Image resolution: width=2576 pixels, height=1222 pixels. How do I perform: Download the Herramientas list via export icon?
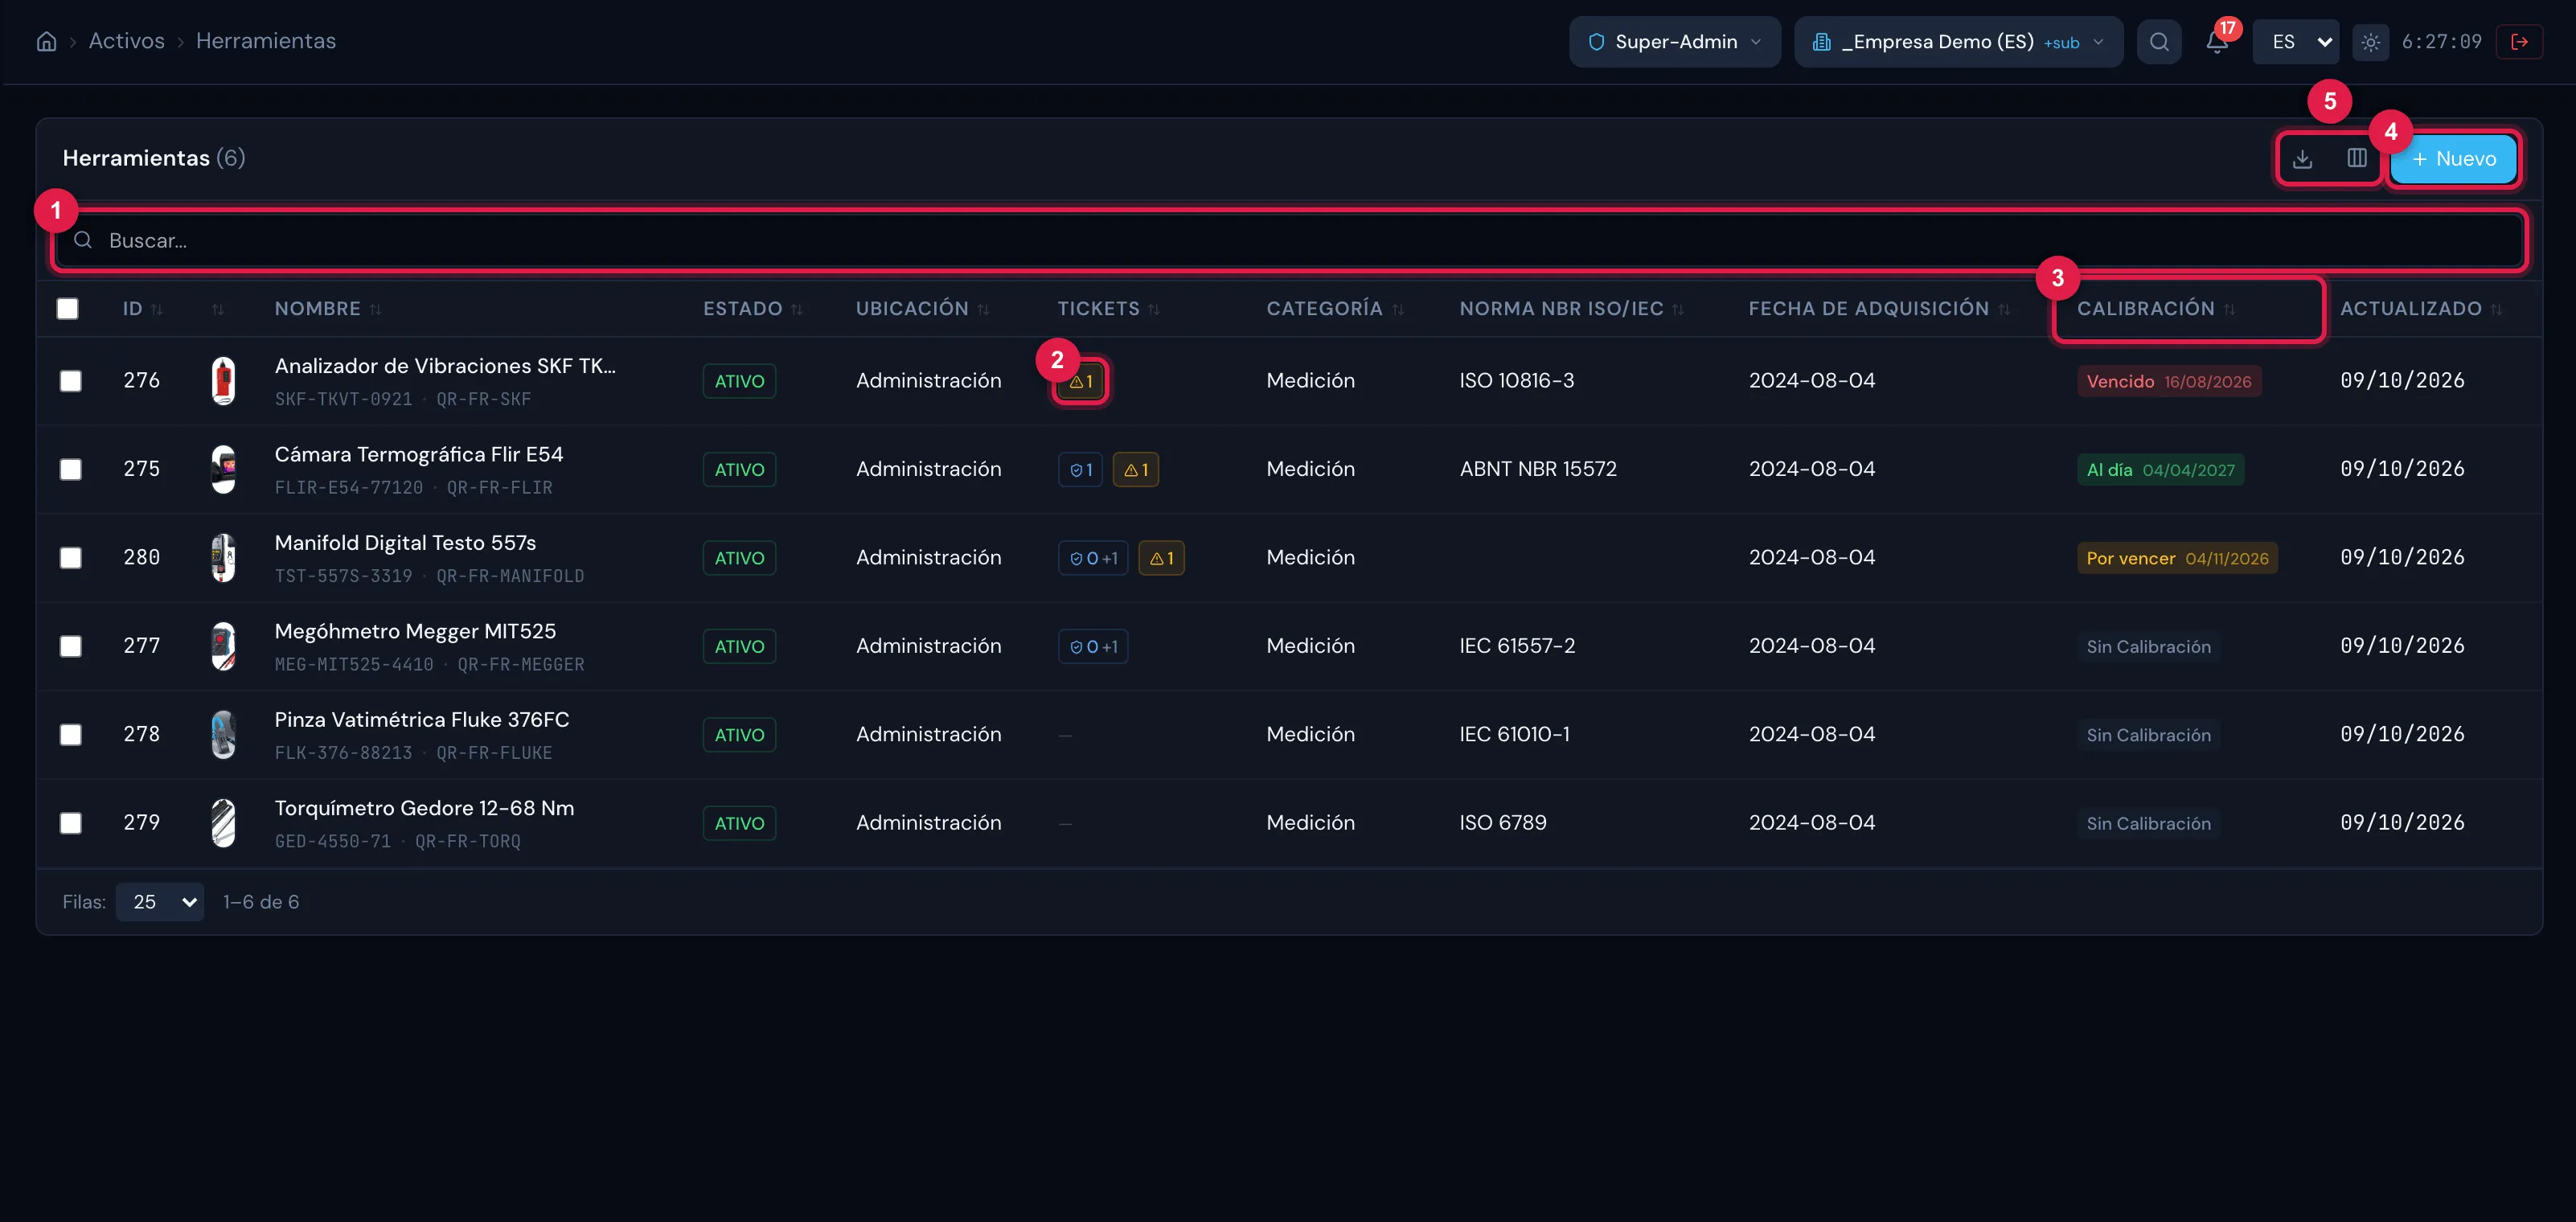click(x=2302, y=159)
